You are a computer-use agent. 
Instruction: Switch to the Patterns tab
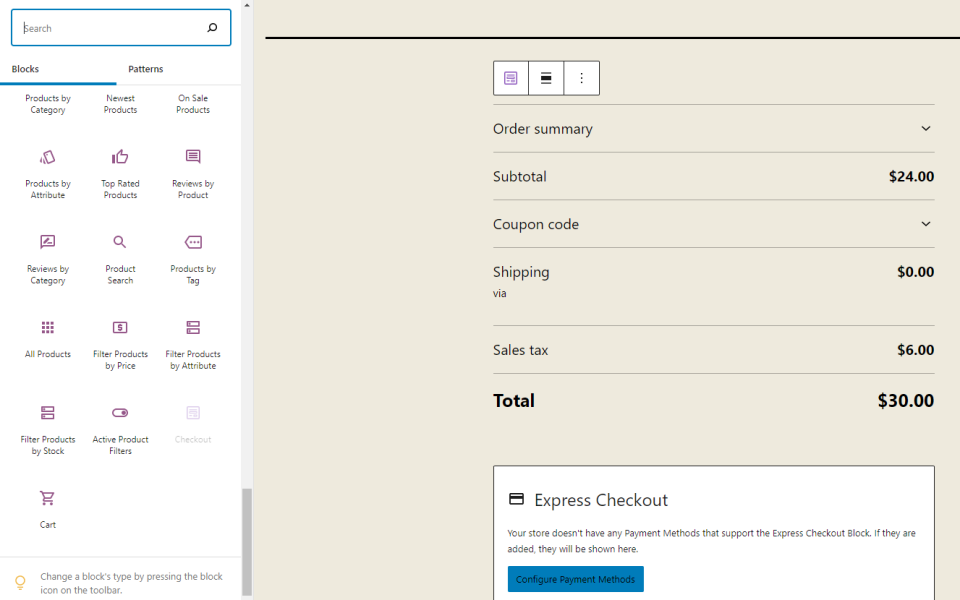pos(146,69)
